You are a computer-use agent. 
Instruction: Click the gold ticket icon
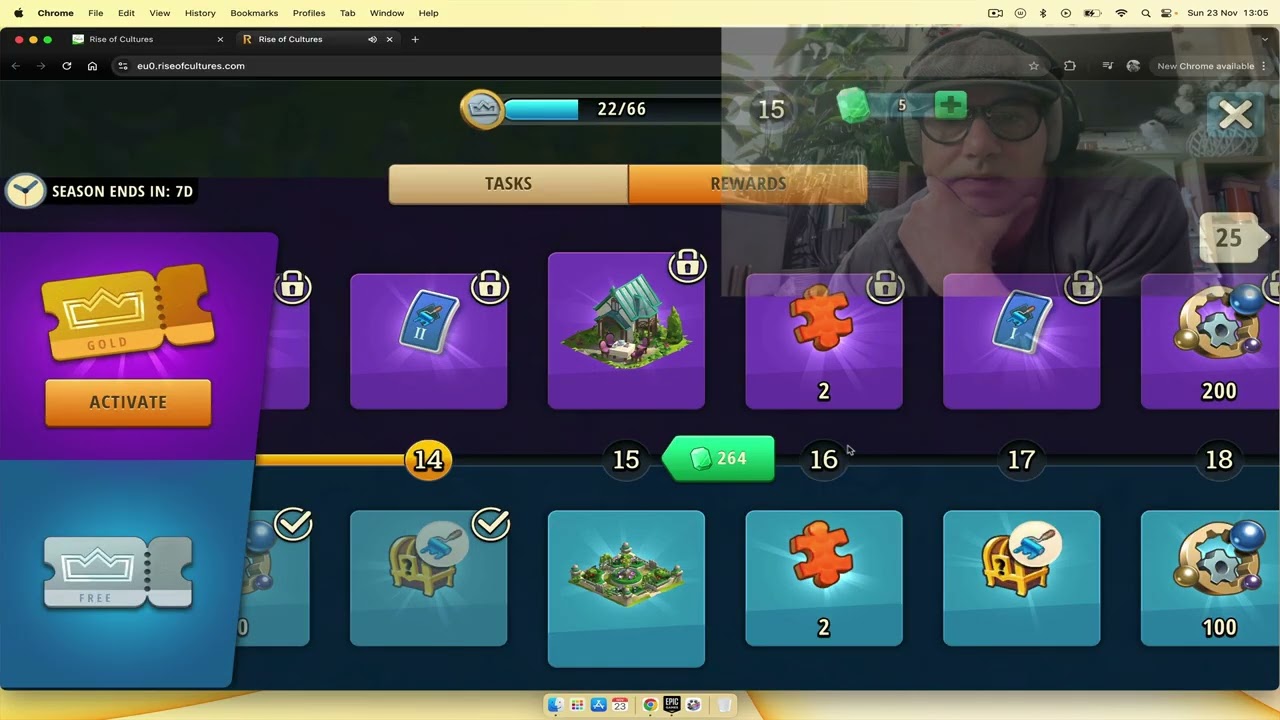(x=128, y=311)
